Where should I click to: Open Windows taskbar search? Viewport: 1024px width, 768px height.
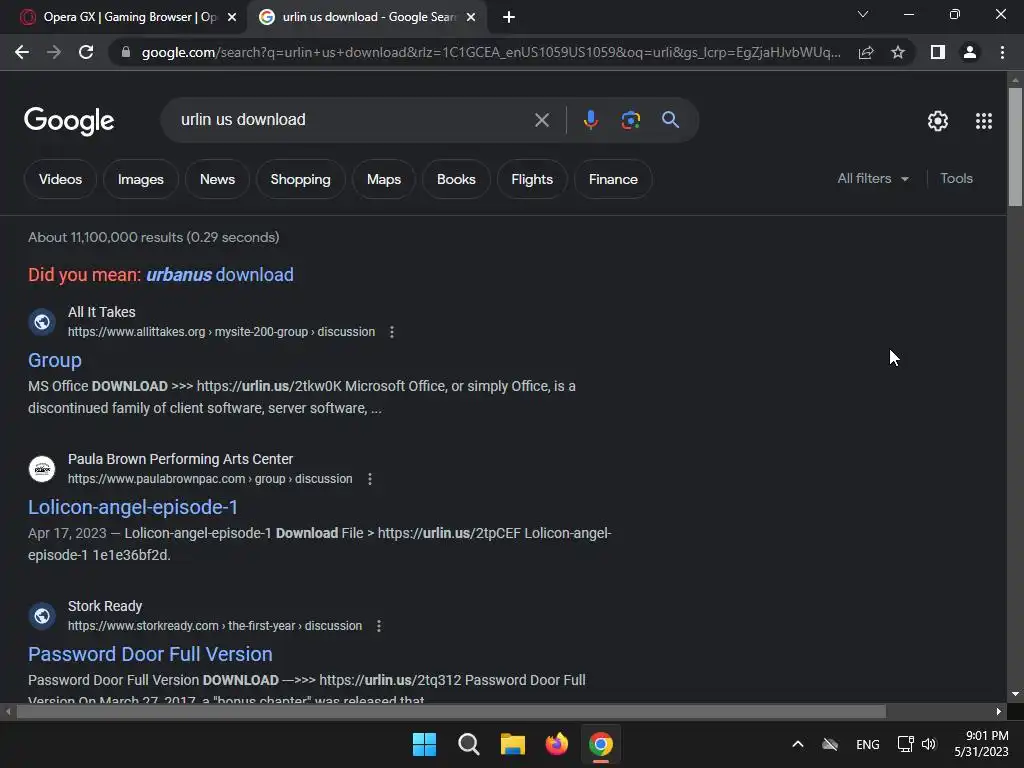[x=468, y=744]
